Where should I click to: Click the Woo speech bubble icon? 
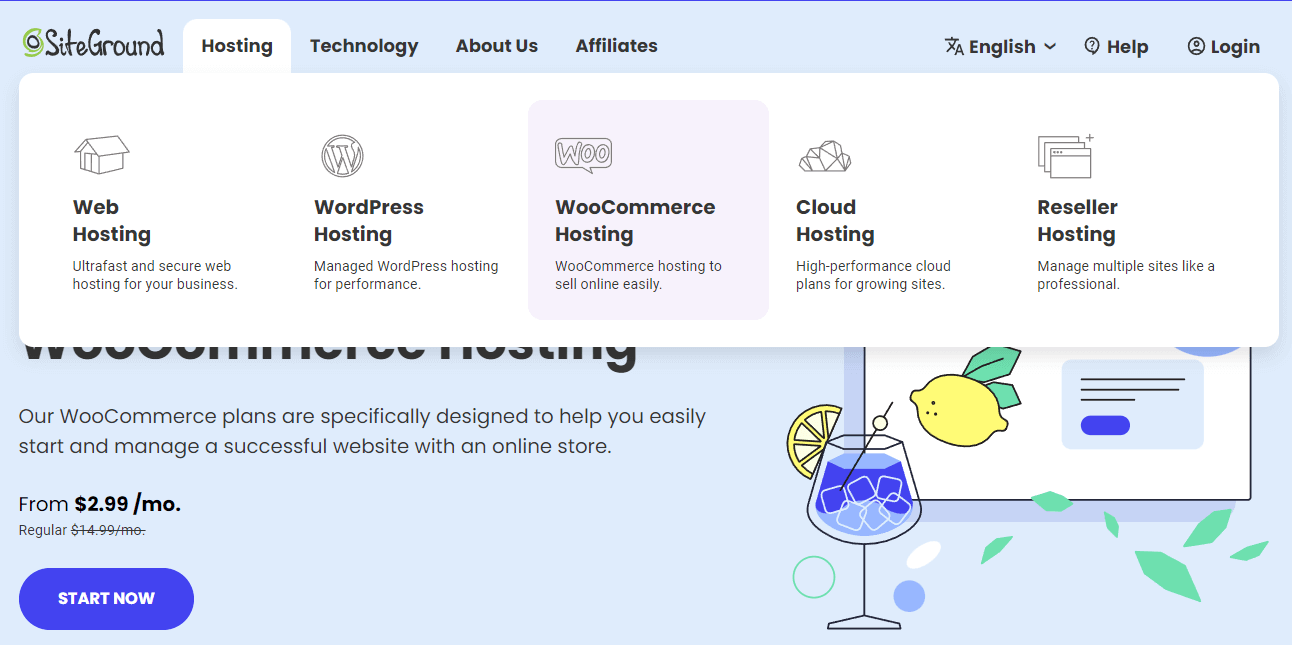pyautogui.click(x=583, y=155)
